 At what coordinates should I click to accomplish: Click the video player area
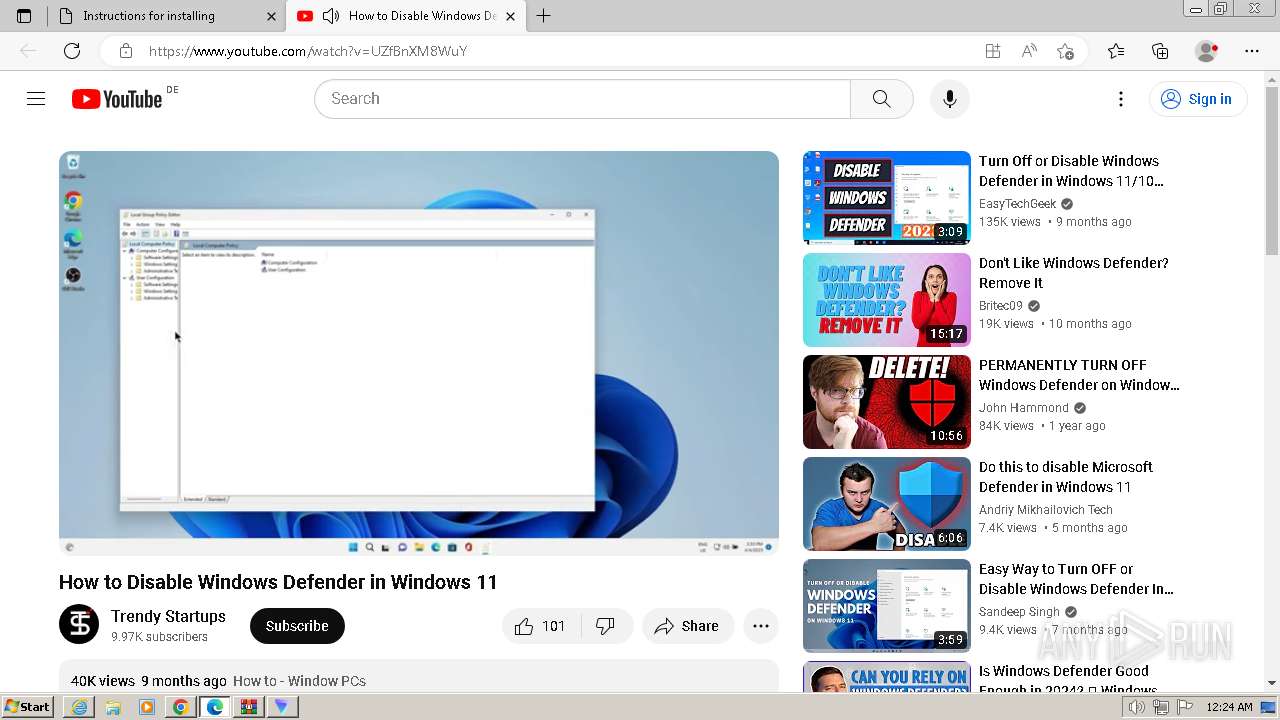click(419, 353)
